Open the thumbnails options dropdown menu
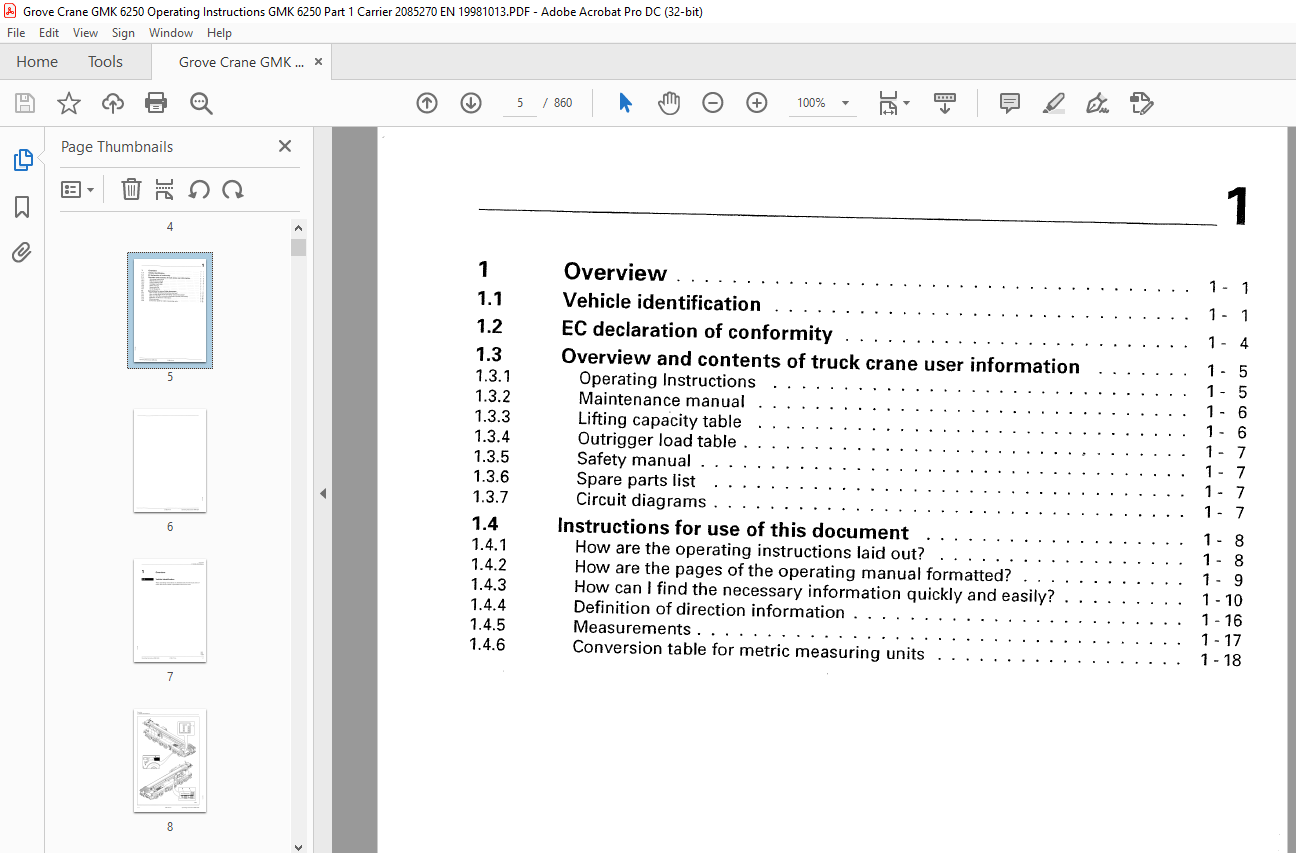Viewport: 1296px width, 853px height. (x=77, y=189)
